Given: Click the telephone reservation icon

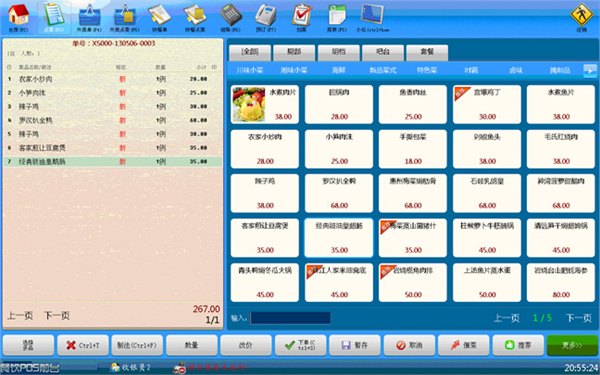Looking at the screenshot, I should point(266,15).
